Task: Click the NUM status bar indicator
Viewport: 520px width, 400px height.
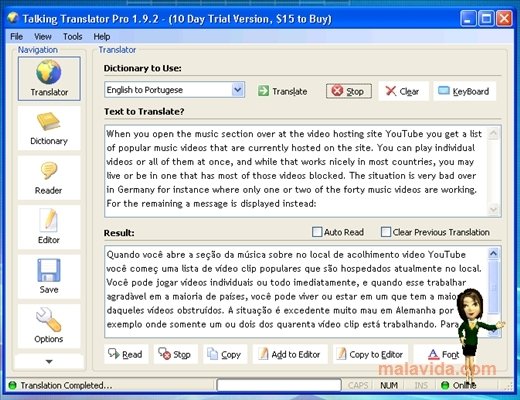Action: (x=389, y=386)
